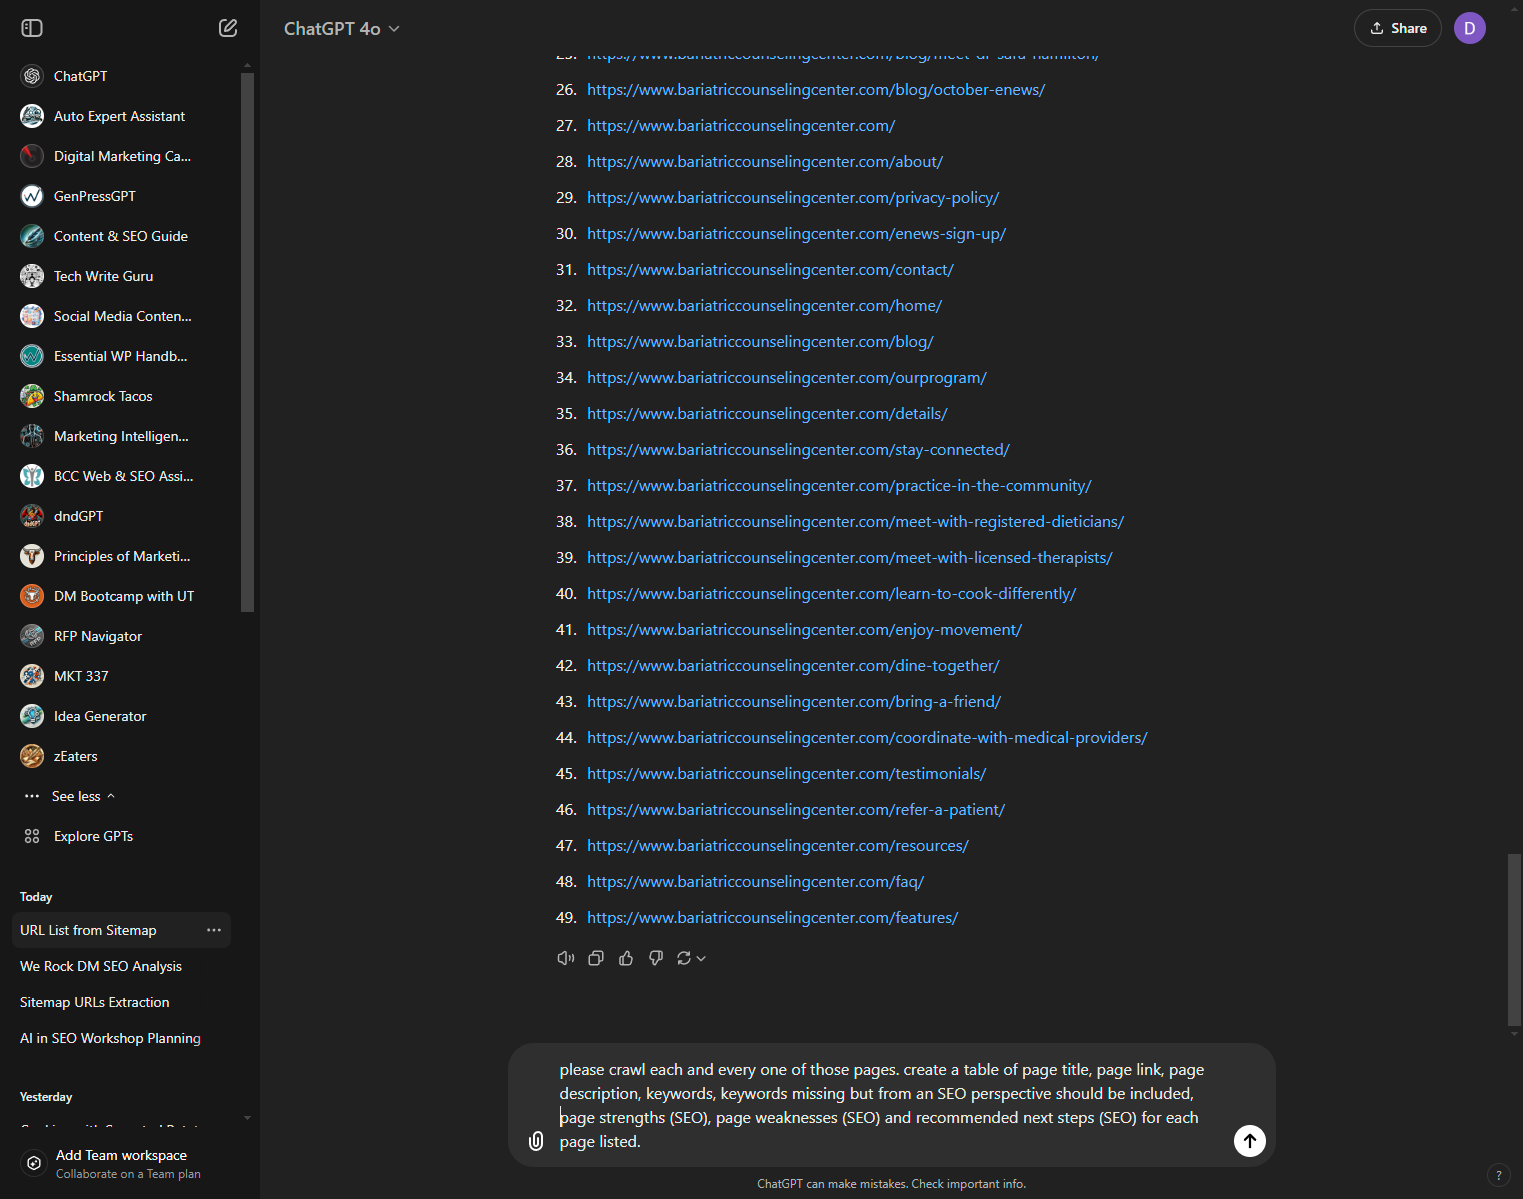Open MKT 337 GPT
The image size is (1523, 1199).
coord(125,676)
